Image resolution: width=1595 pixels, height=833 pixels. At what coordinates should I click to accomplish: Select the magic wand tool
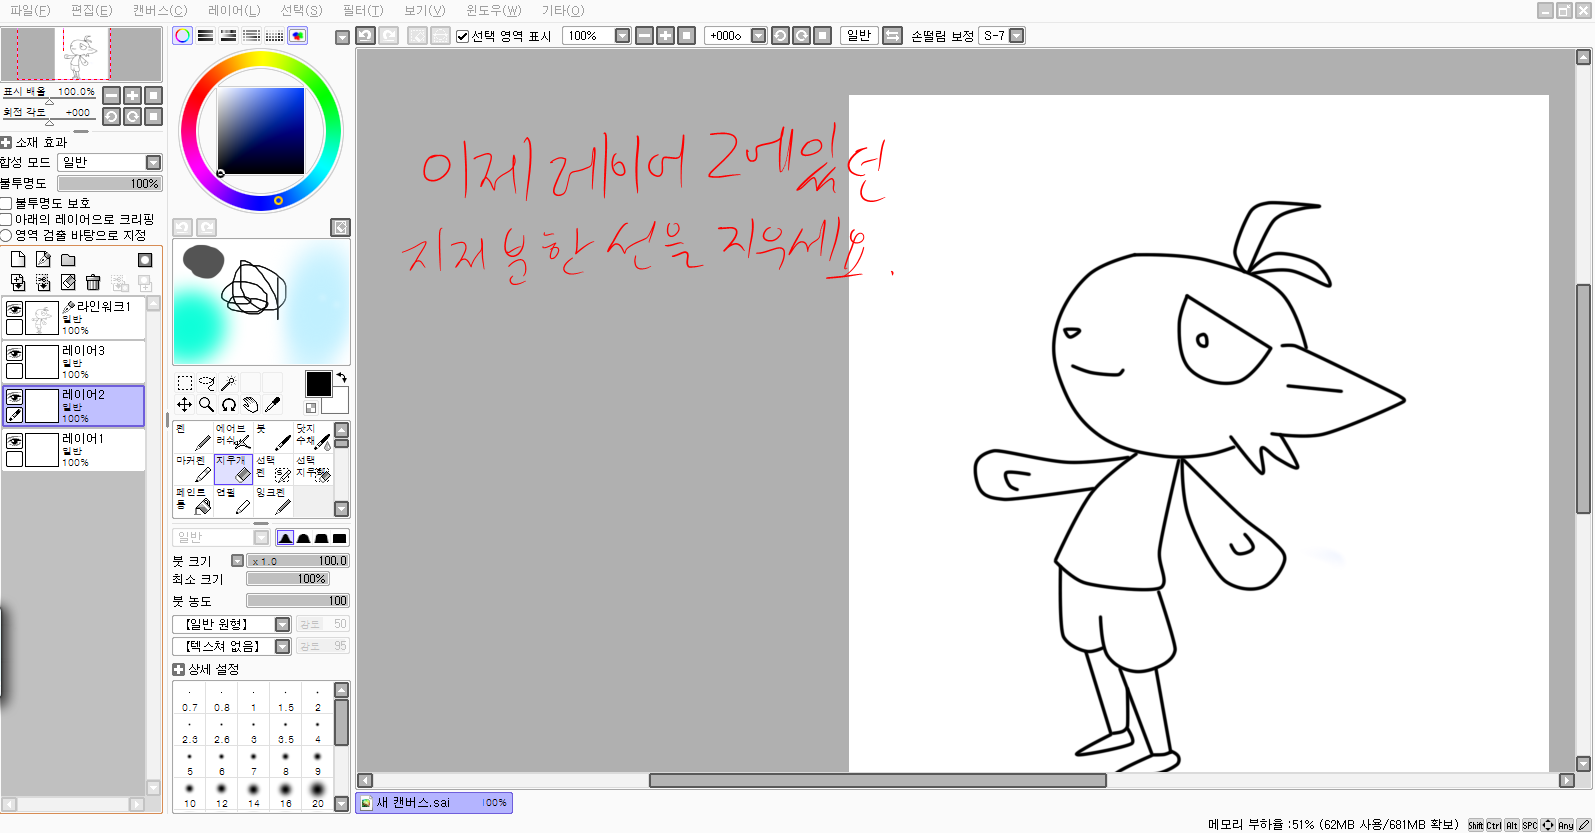[229, 383]
